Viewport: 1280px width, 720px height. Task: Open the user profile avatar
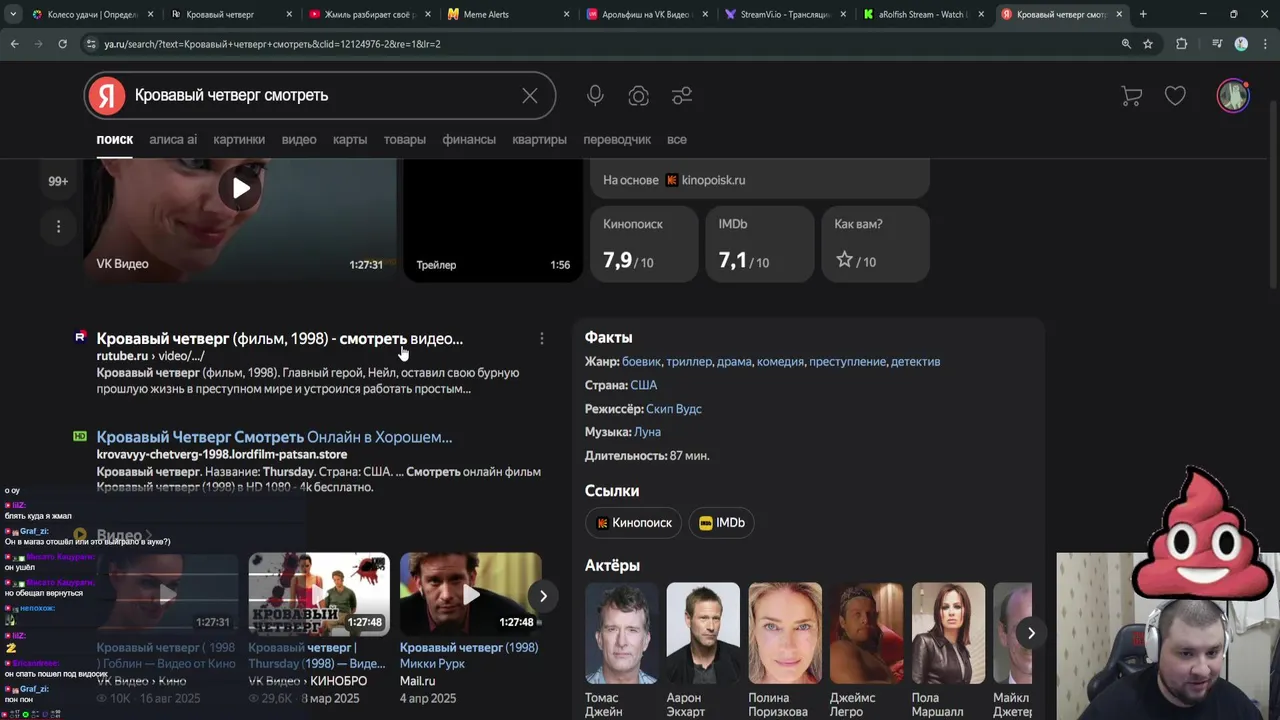coord(1233,96)
